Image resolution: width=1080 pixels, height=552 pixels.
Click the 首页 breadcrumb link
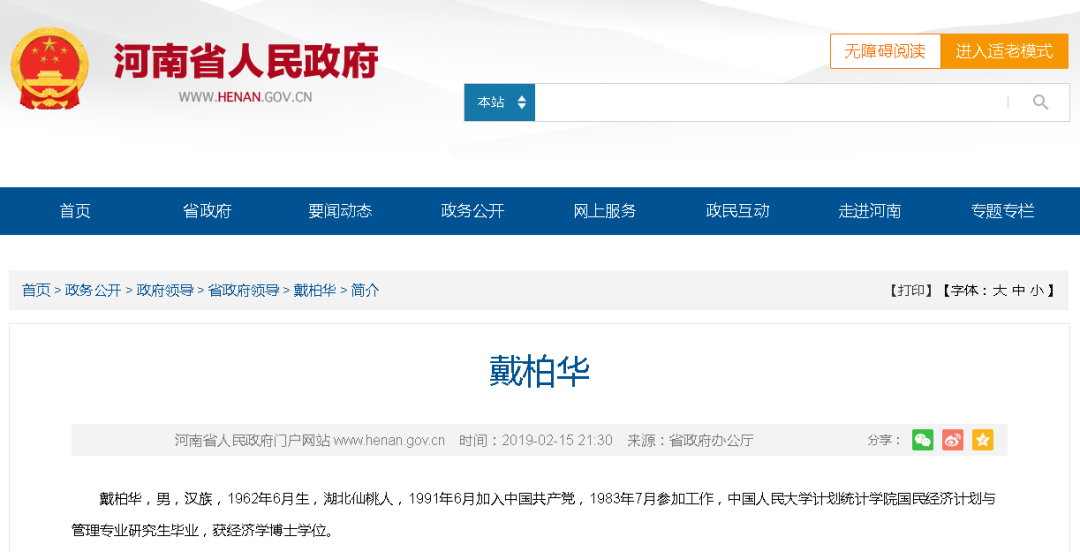click(37, 290)
